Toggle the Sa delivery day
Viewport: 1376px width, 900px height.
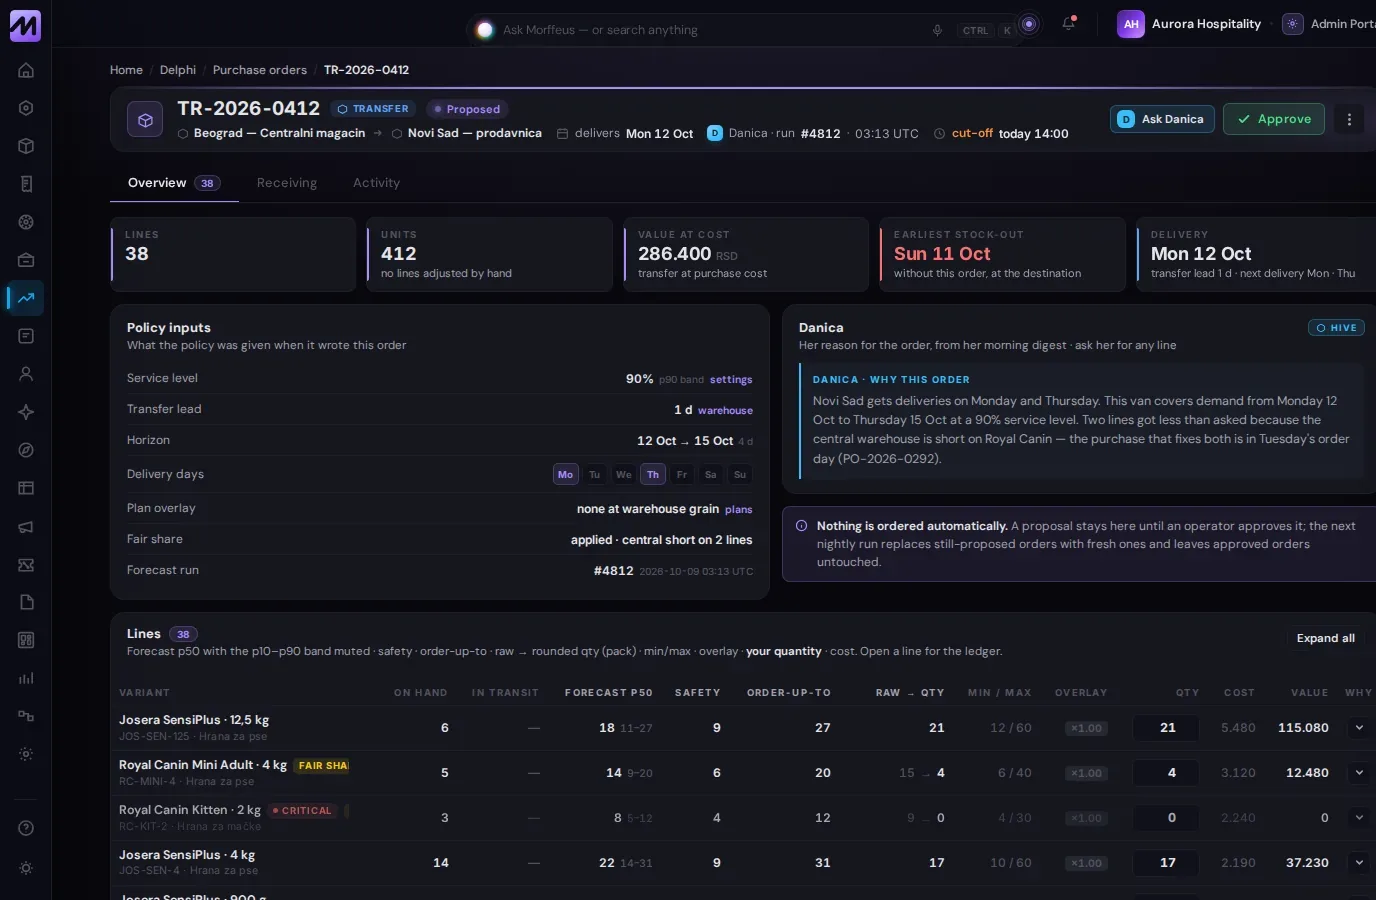(x=710, y=474)
